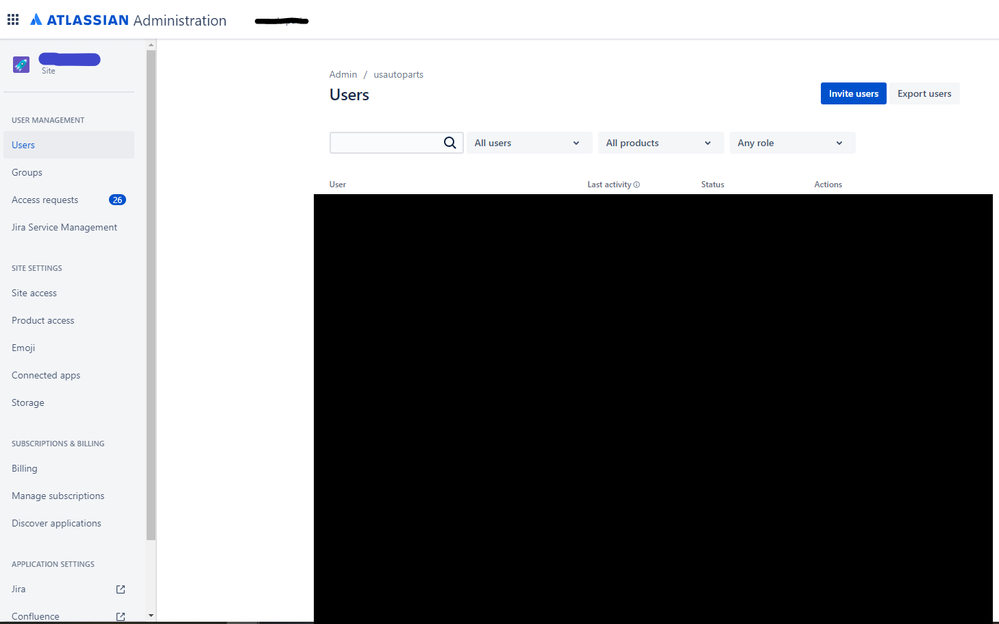Click the USER MANAGEMENT section label
This screenshot has height=624, width=999.
pyautogui.click(x=48, y=120)
